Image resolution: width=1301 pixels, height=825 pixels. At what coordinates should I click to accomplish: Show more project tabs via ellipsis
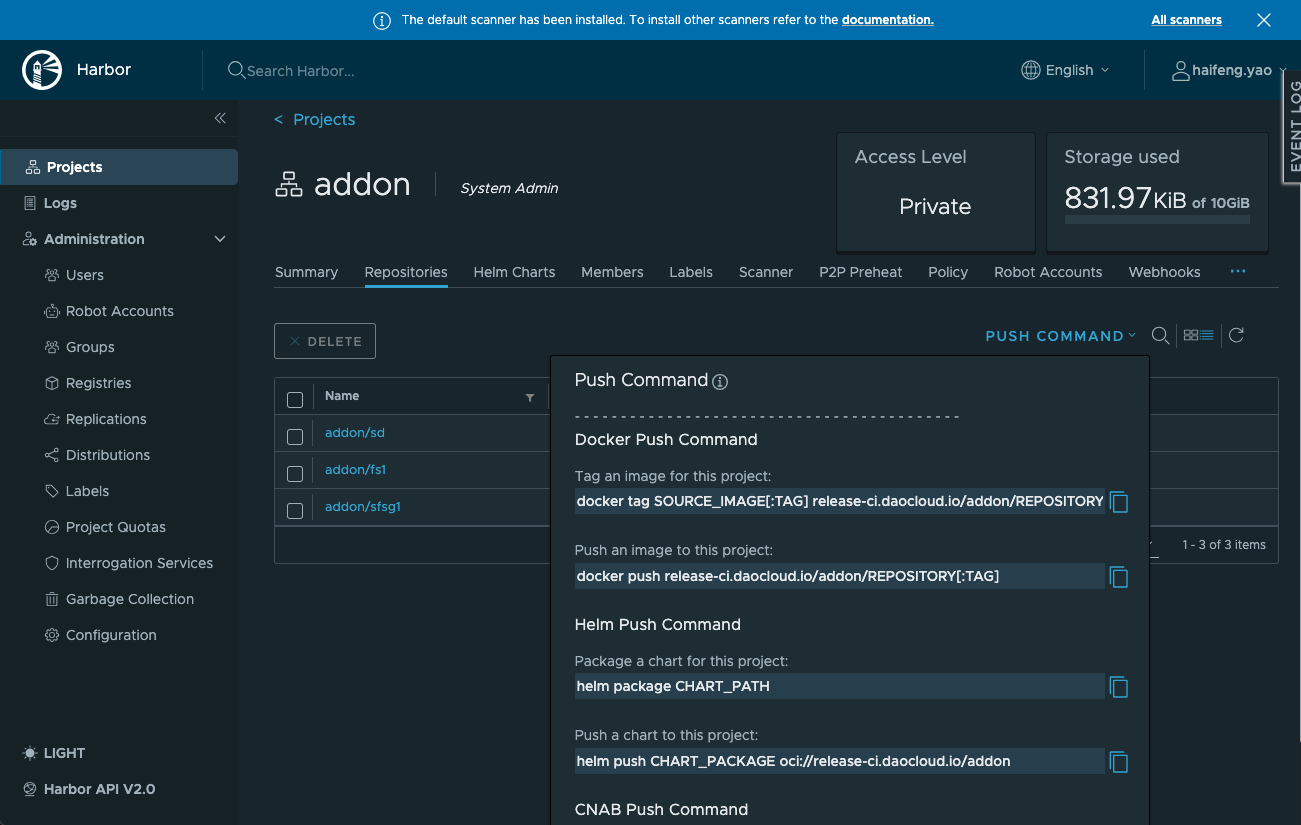[x=1238, y=271]
